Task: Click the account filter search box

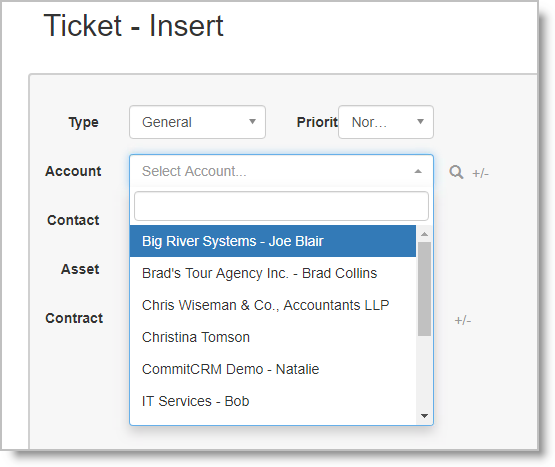Action: click(x=281, y=206)
